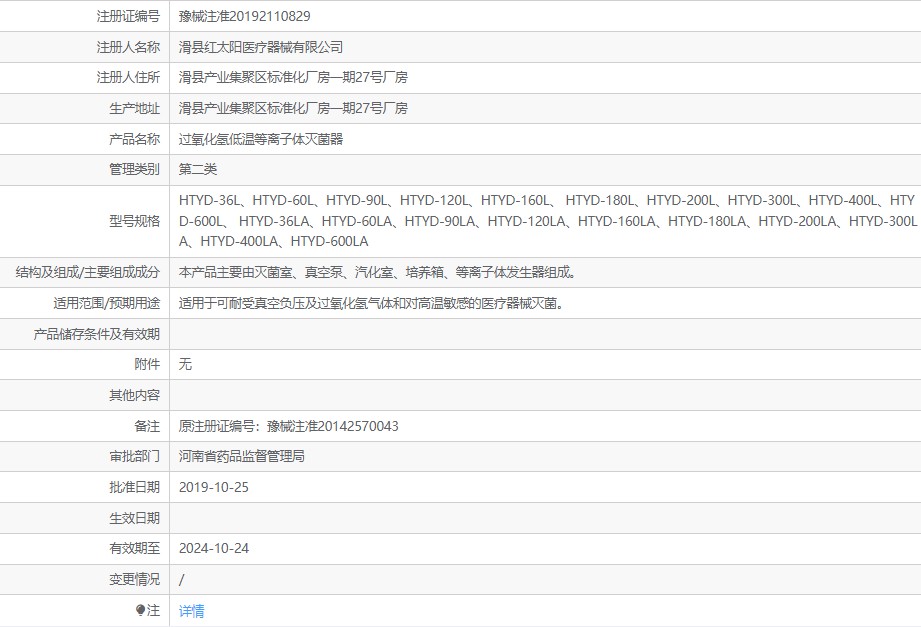The image size is (921, 627).
Task: Click the 其他内容 label
Action: tap(135, 395)
